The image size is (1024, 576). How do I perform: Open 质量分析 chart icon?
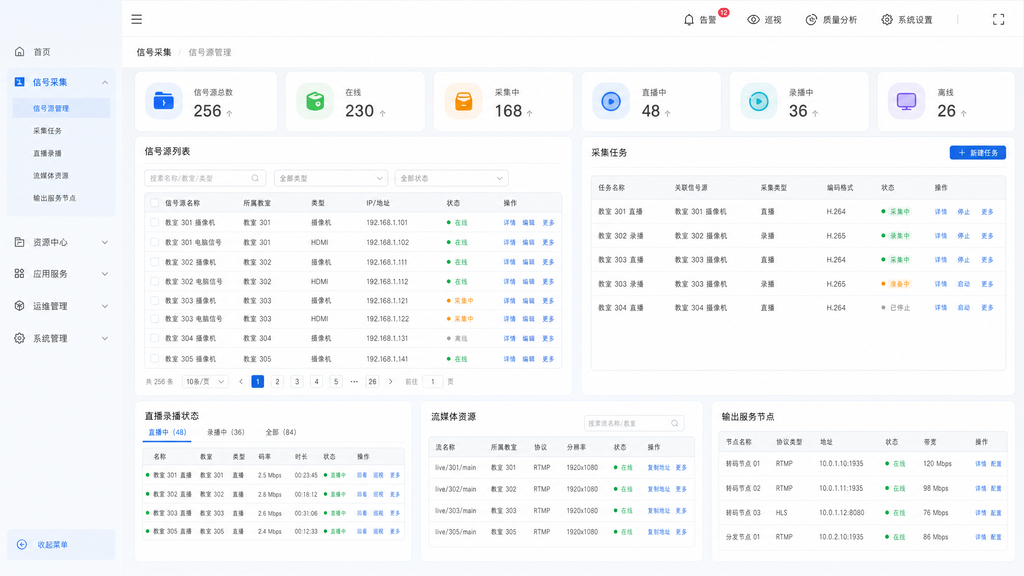pyautogui.click(x=810, y=20)
